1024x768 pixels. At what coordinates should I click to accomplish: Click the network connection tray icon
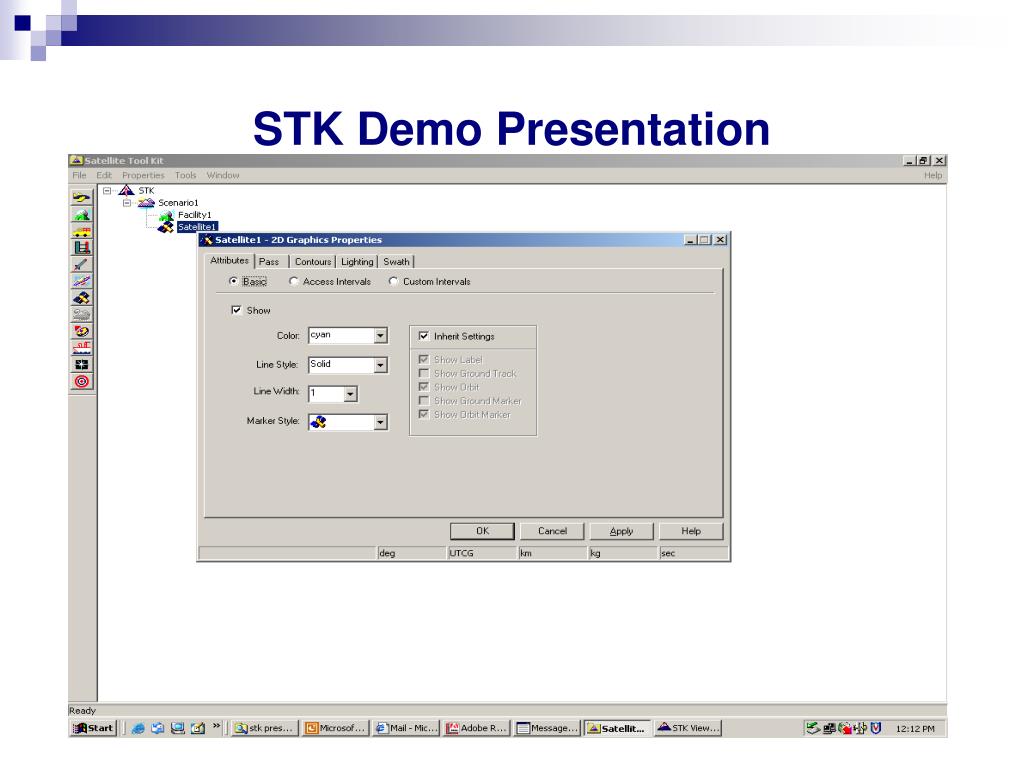click(x=829, y=728)
